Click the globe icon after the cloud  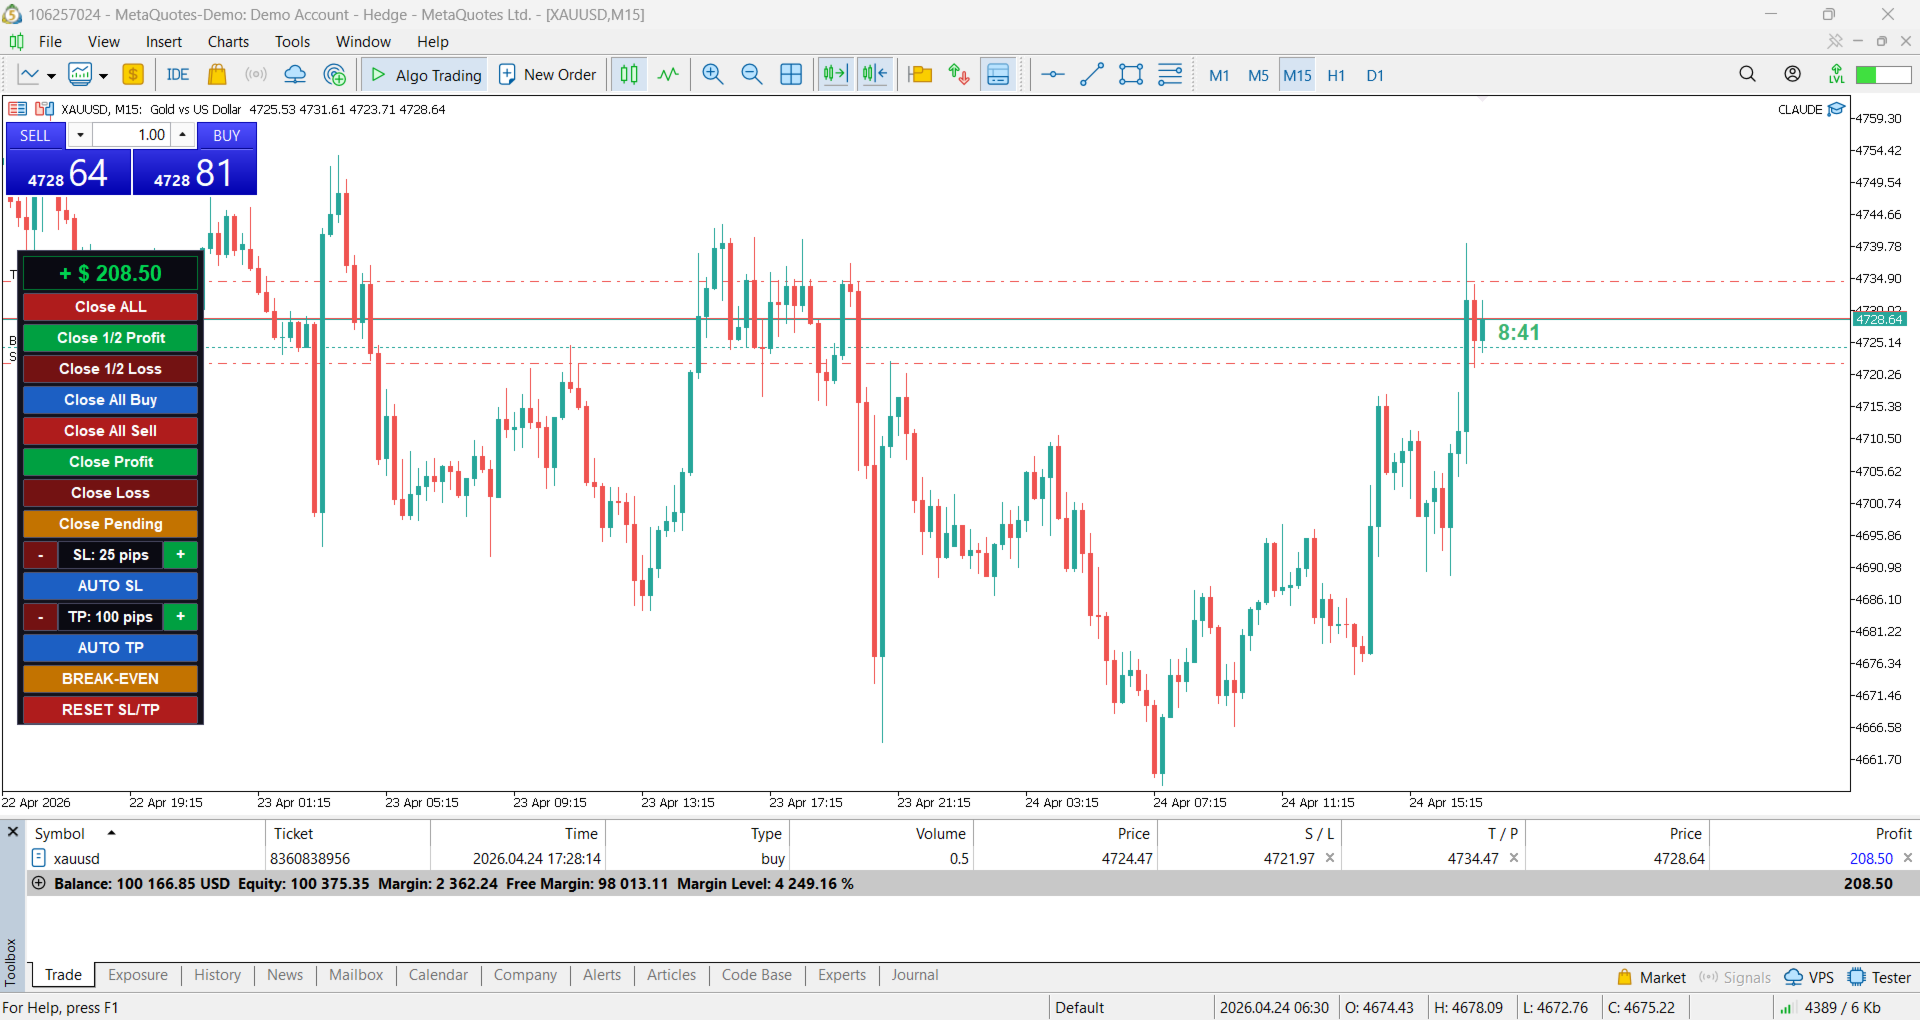click(335, 75)
